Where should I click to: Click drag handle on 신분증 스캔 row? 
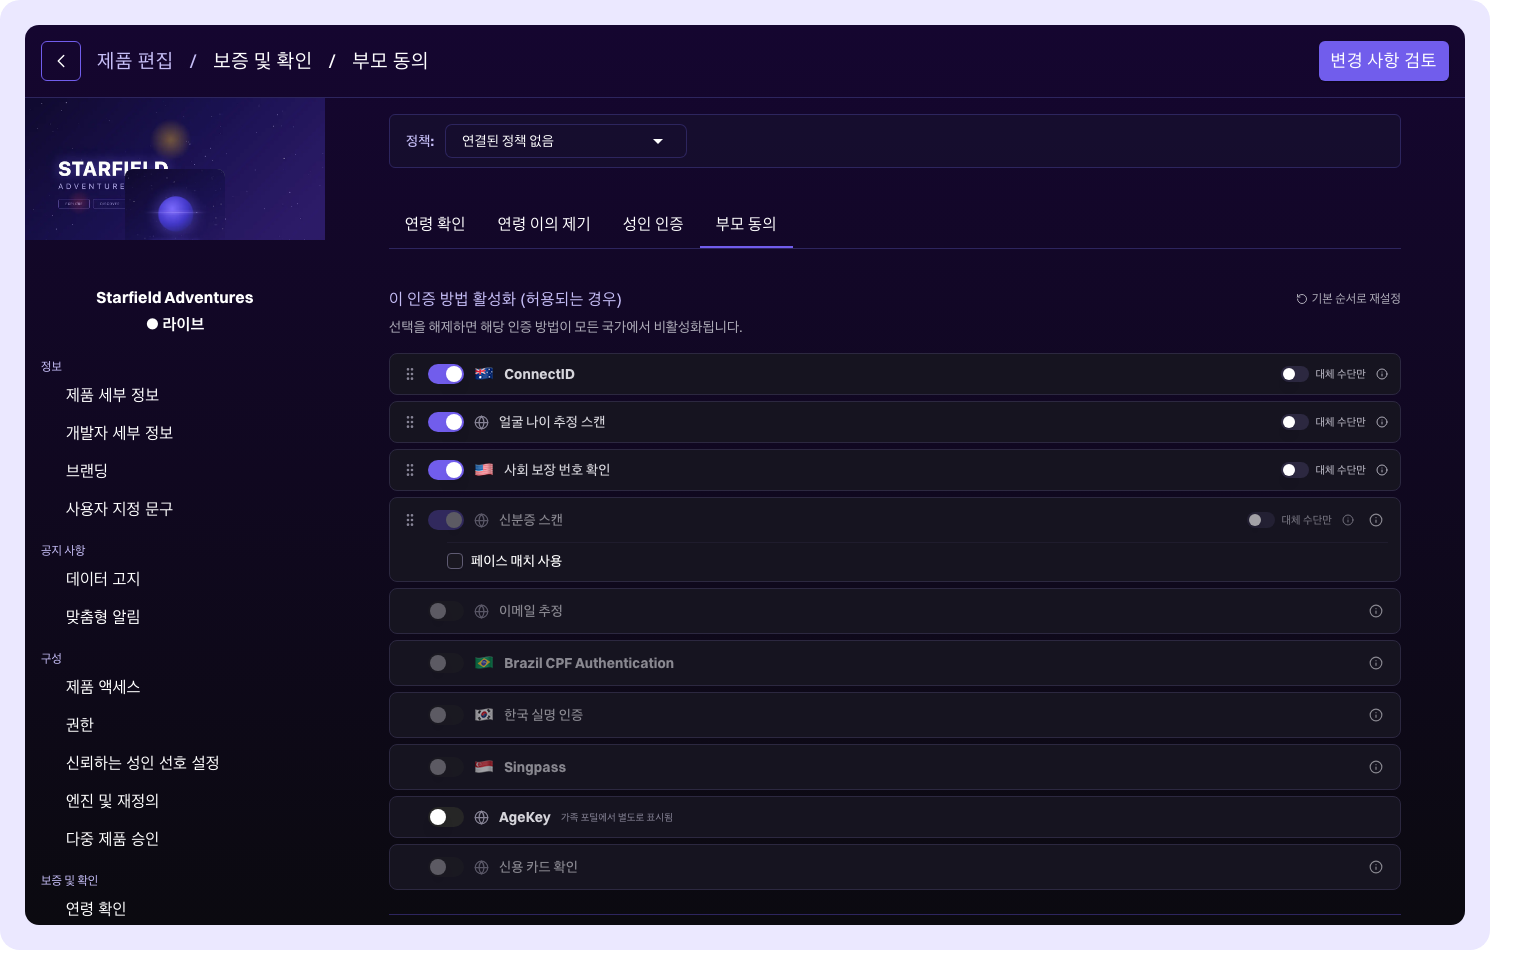pyautogui.click(x=410, y=520)
